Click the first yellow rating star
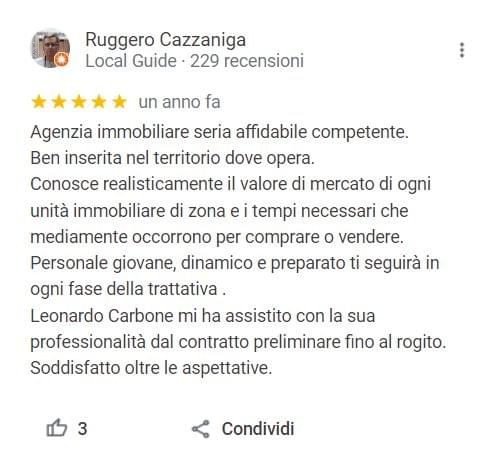This screenshot has width=501, height=468. point(39,102)
